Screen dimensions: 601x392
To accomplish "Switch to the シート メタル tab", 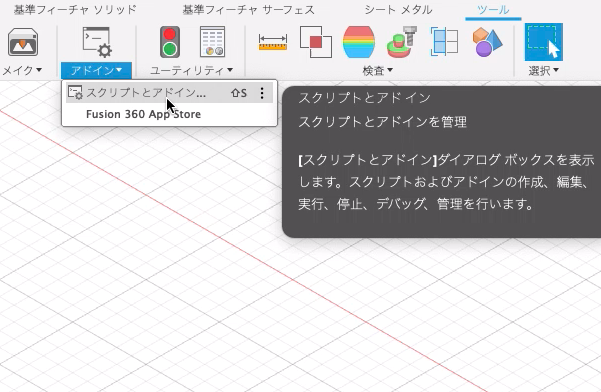I will pos(399,10).
